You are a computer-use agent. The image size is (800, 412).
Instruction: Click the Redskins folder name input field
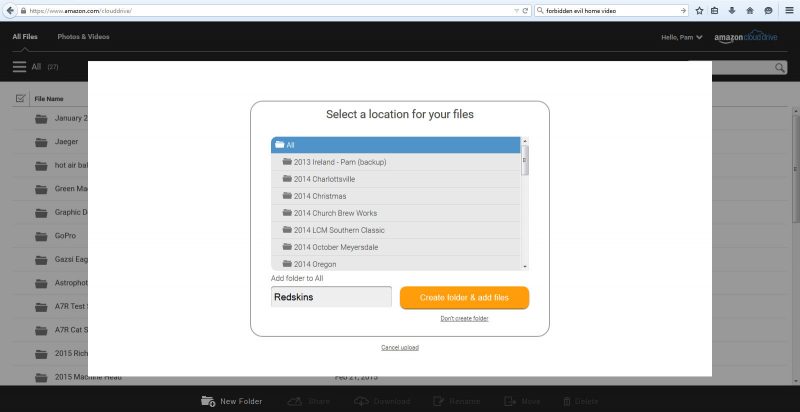click(x=331, y=297)
